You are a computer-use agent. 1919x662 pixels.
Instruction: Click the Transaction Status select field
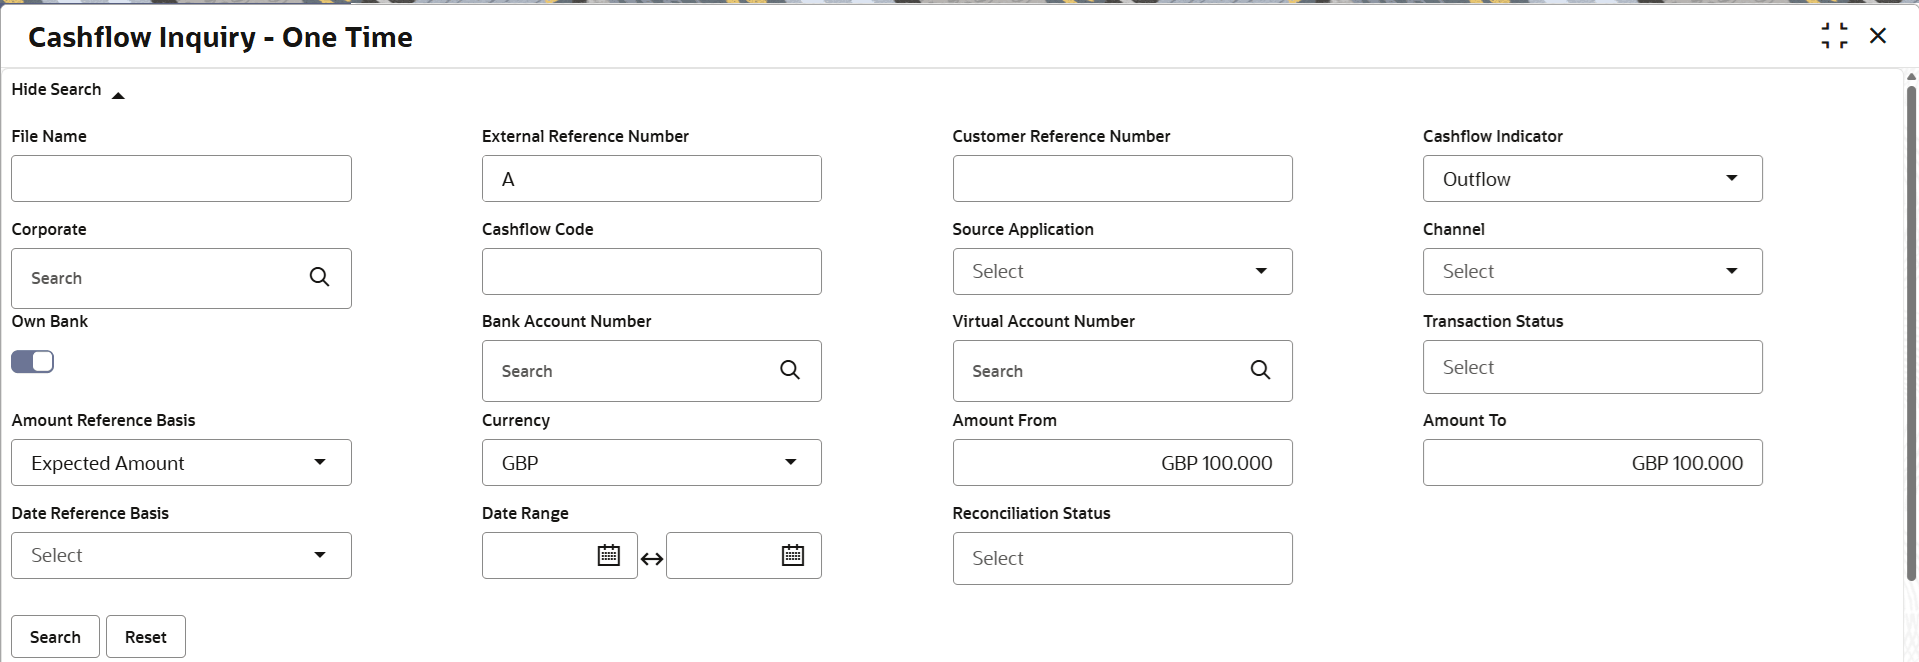point(1592,368)
